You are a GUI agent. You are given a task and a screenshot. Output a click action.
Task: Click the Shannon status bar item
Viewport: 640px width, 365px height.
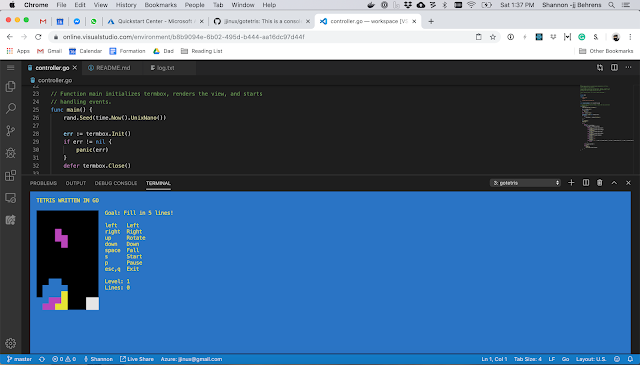click(x=98, y=359)
